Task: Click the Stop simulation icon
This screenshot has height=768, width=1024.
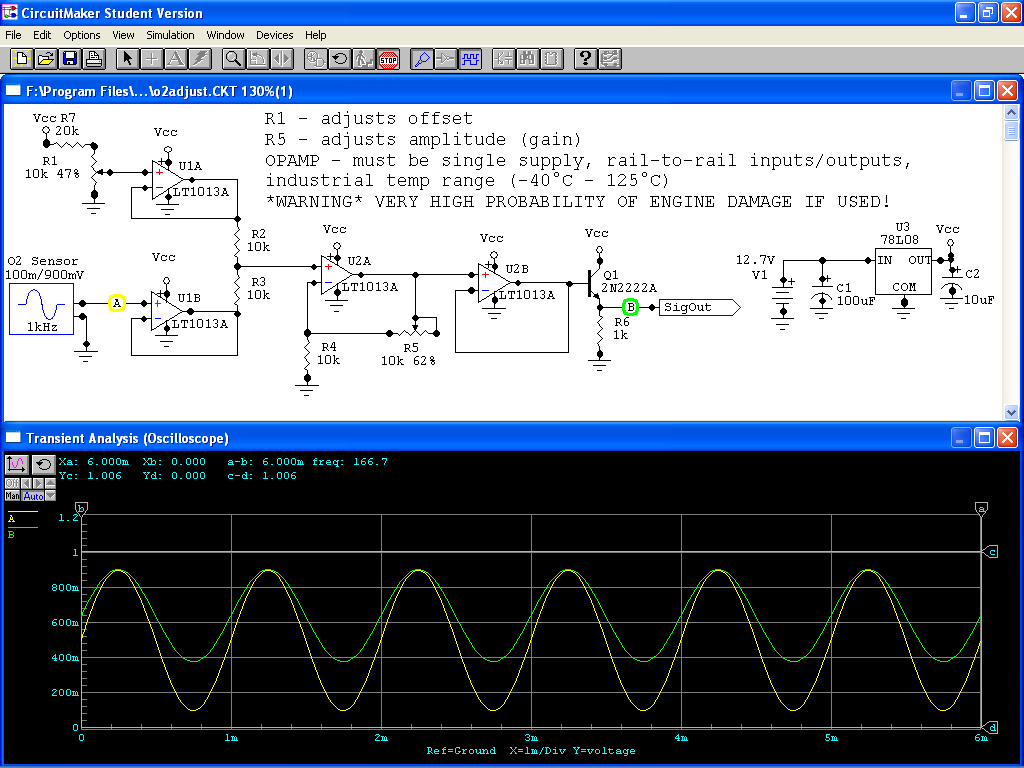Action: (389, 59)
